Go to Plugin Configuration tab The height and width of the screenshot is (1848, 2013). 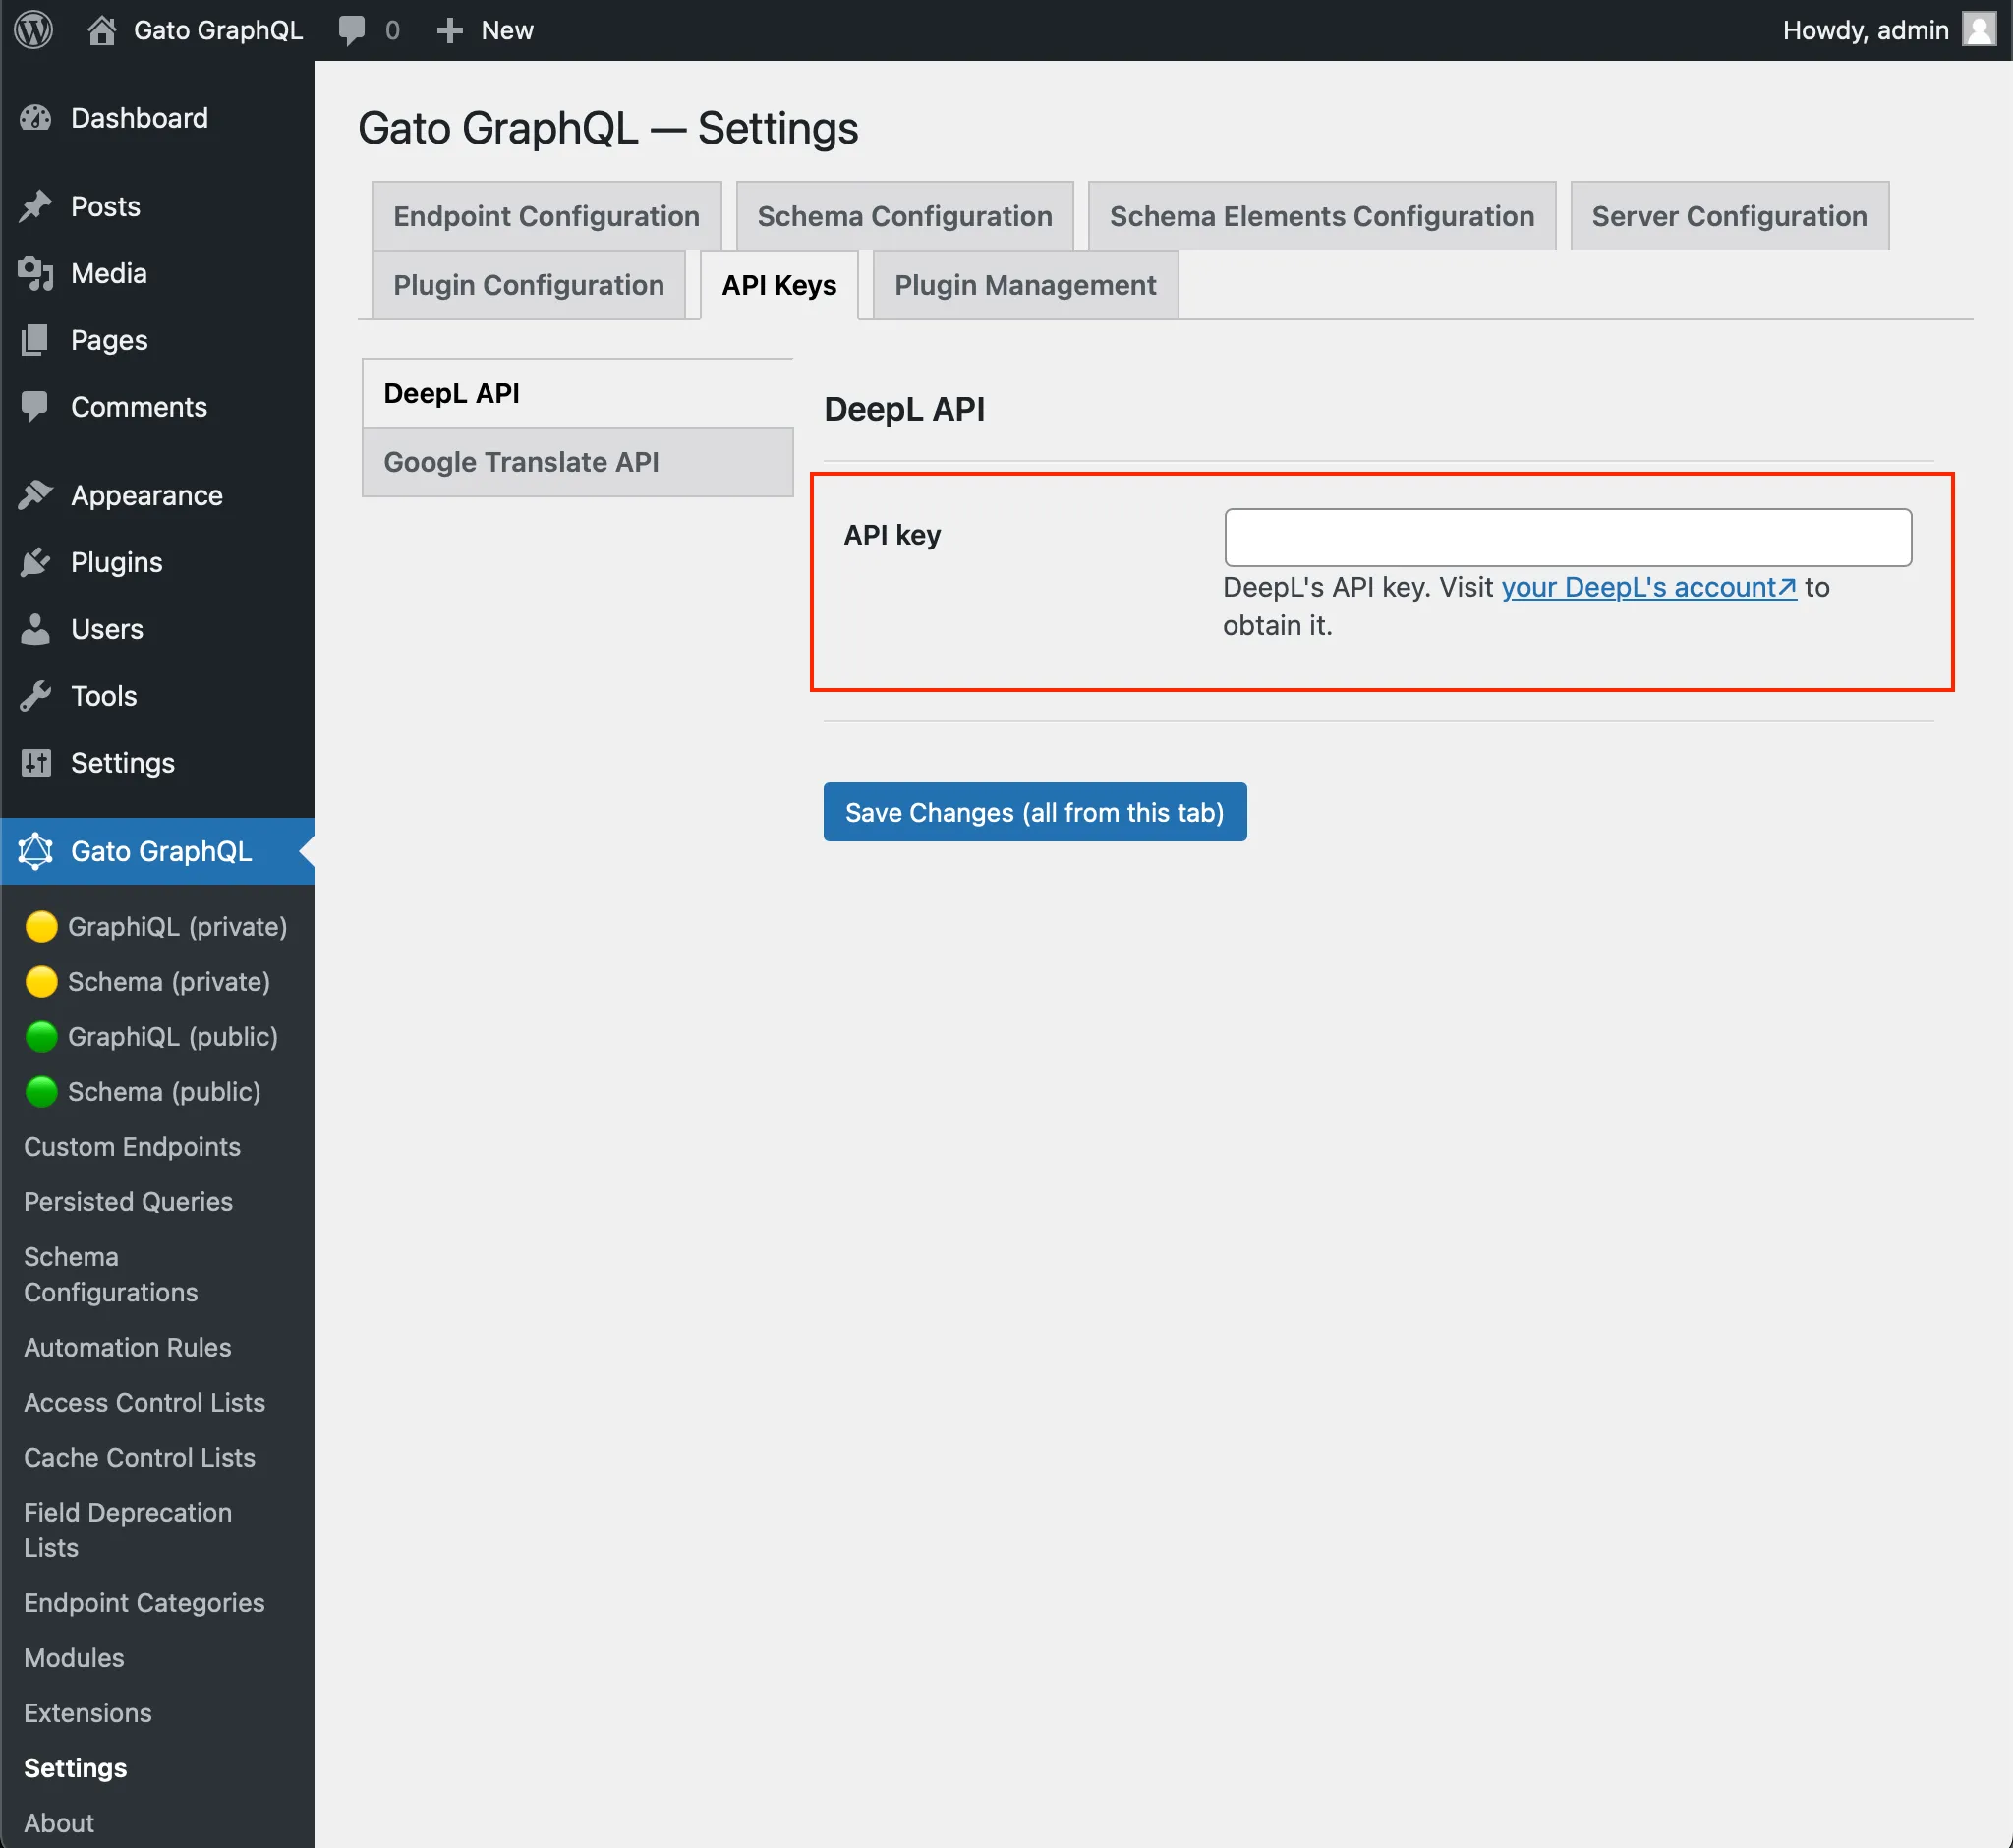click(x=528, y=285)
